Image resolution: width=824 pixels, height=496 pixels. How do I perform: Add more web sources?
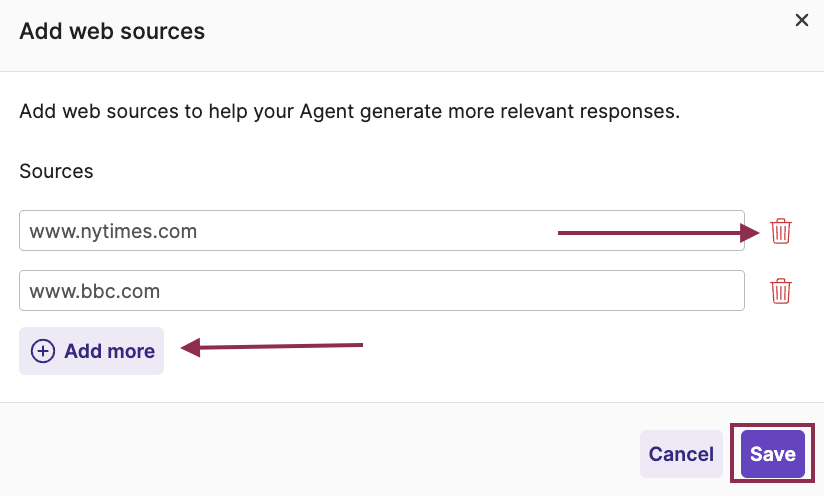92,351
